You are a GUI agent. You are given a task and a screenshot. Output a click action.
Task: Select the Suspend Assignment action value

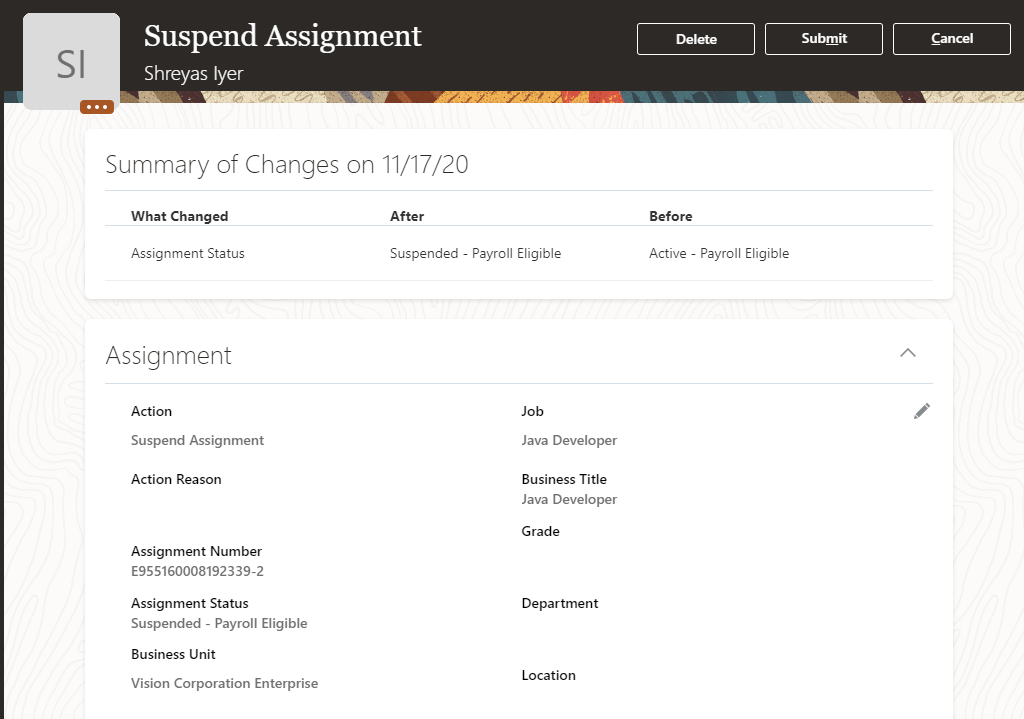pos(197,440)
